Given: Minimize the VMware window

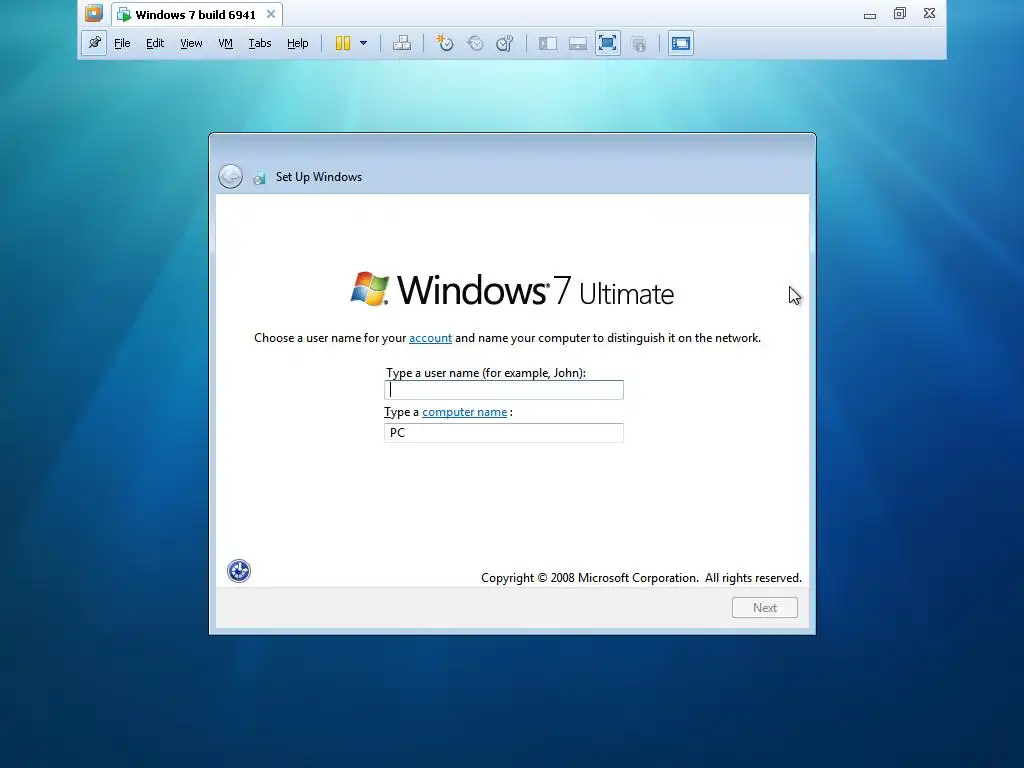Looking at the screenshot, I should (x=870, y=14).
